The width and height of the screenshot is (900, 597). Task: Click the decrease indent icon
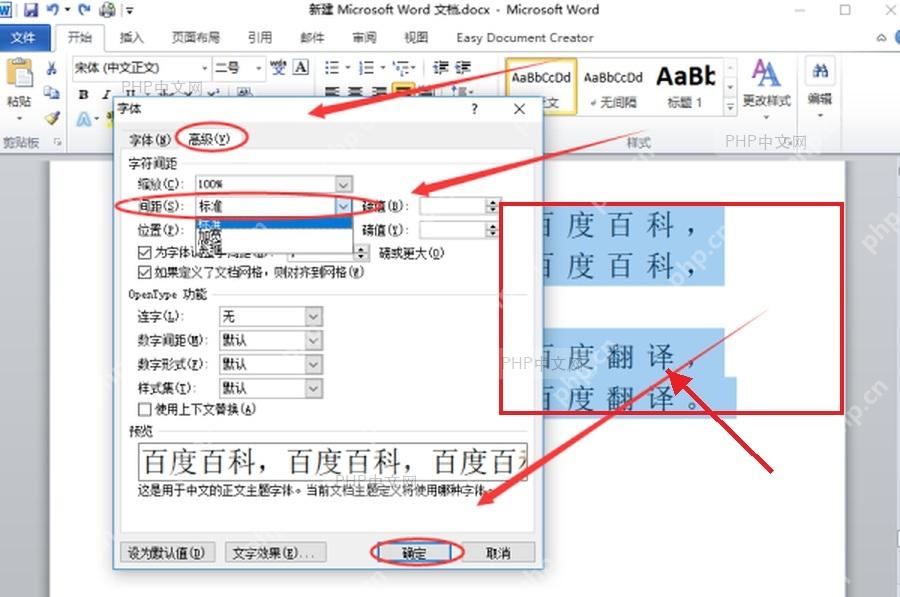(x=441, y=68)
